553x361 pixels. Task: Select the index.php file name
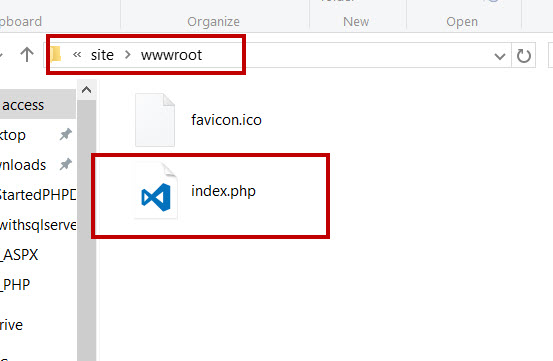[223, 191]
